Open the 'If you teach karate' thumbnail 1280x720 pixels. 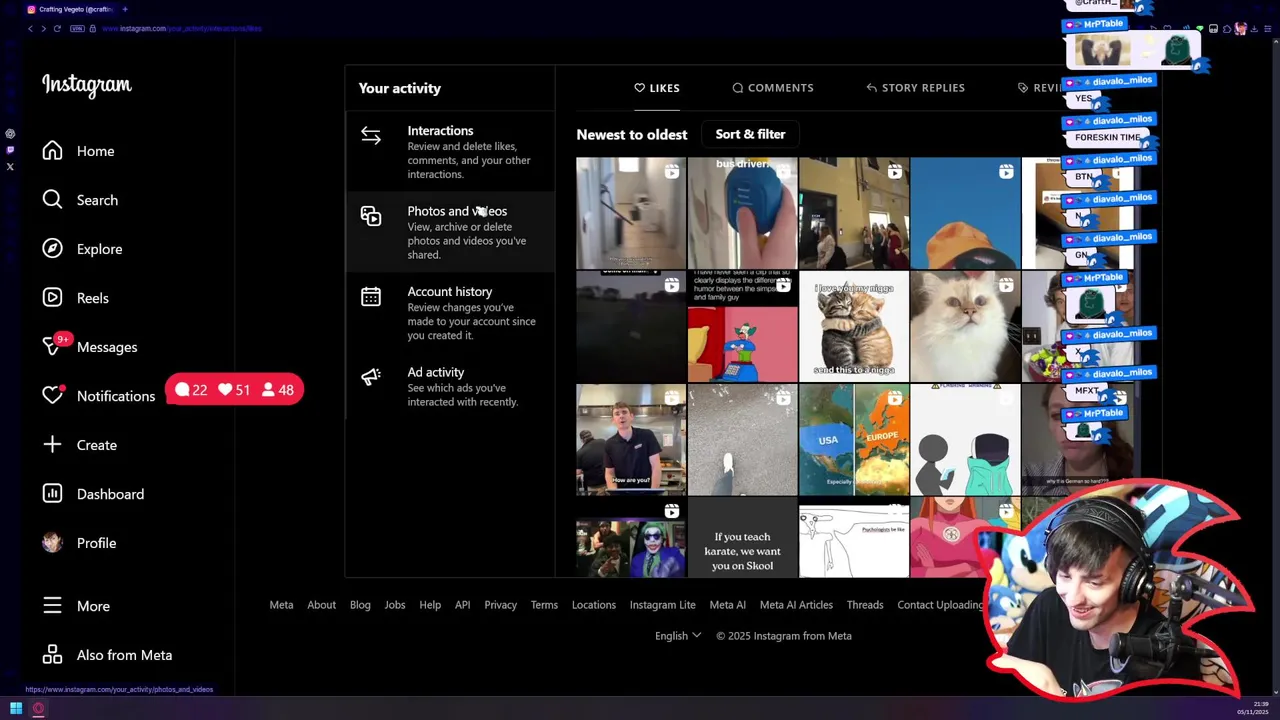[x=742, y=538]
